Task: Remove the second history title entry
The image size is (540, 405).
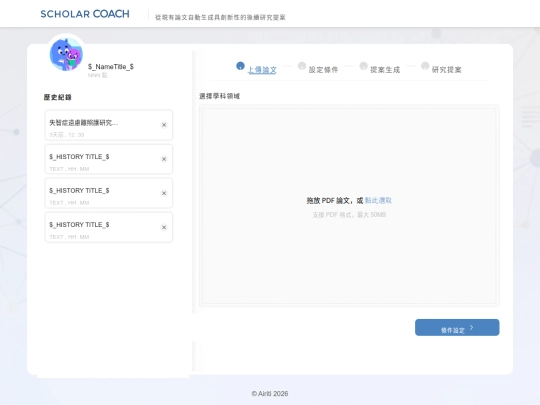Action: click(x=164, y=159)
